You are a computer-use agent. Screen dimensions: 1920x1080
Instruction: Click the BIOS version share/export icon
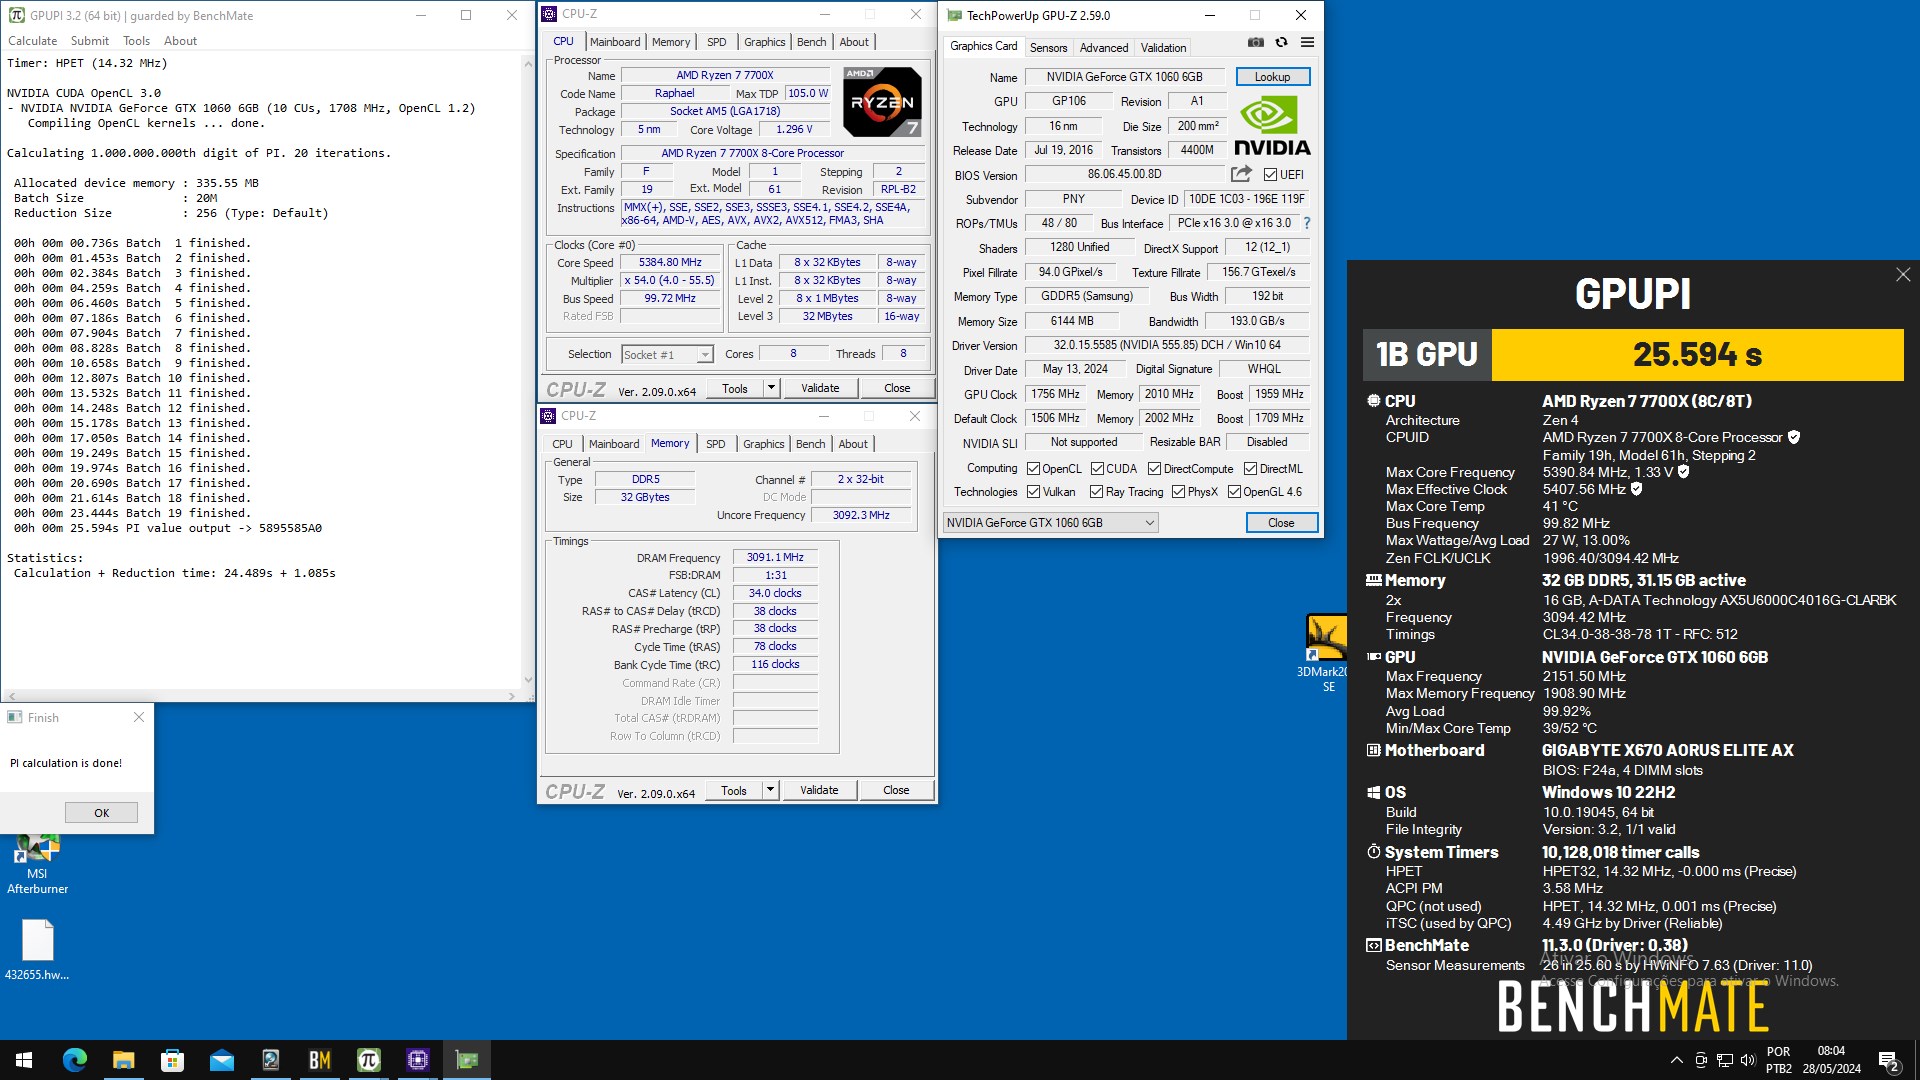(x=1241, y=174)
